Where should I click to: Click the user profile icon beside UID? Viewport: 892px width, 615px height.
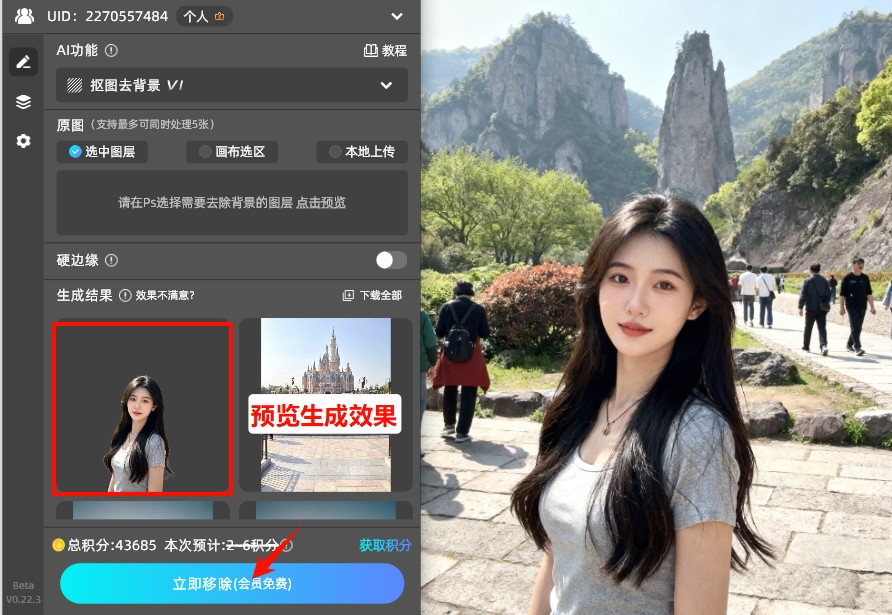pyautogui.click(x=23, y=16)
